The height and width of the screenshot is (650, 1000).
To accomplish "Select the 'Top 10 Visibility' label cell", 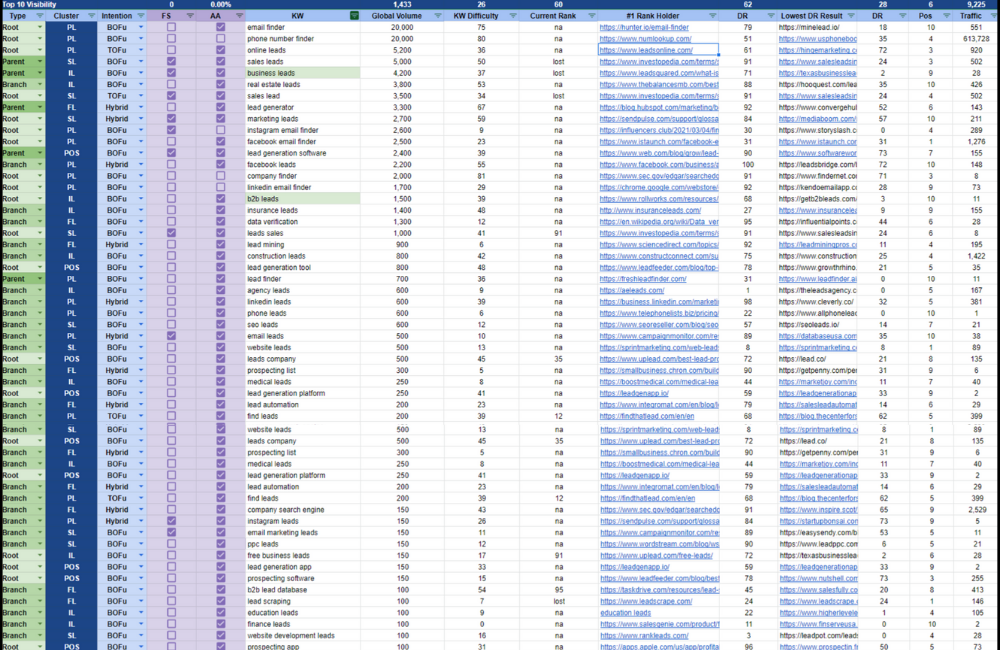I will point(29,4).
